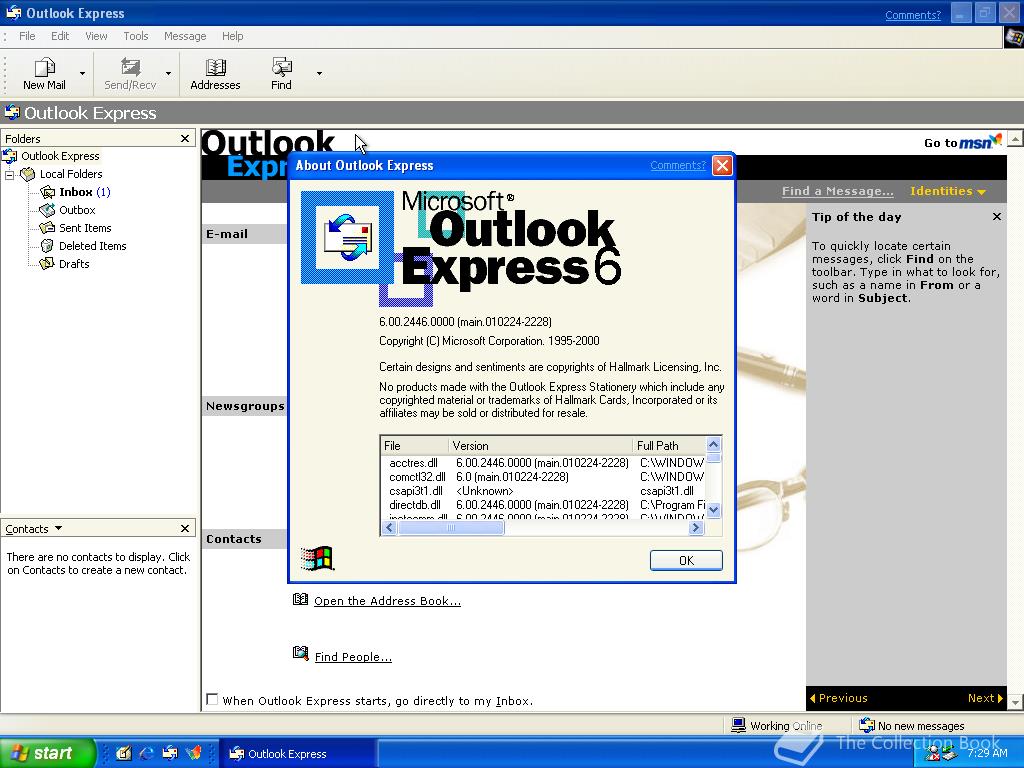Click the Local Folders icon
This screenshot has width=1024, height=768.
pyautogui.click(x=27, y=174)
